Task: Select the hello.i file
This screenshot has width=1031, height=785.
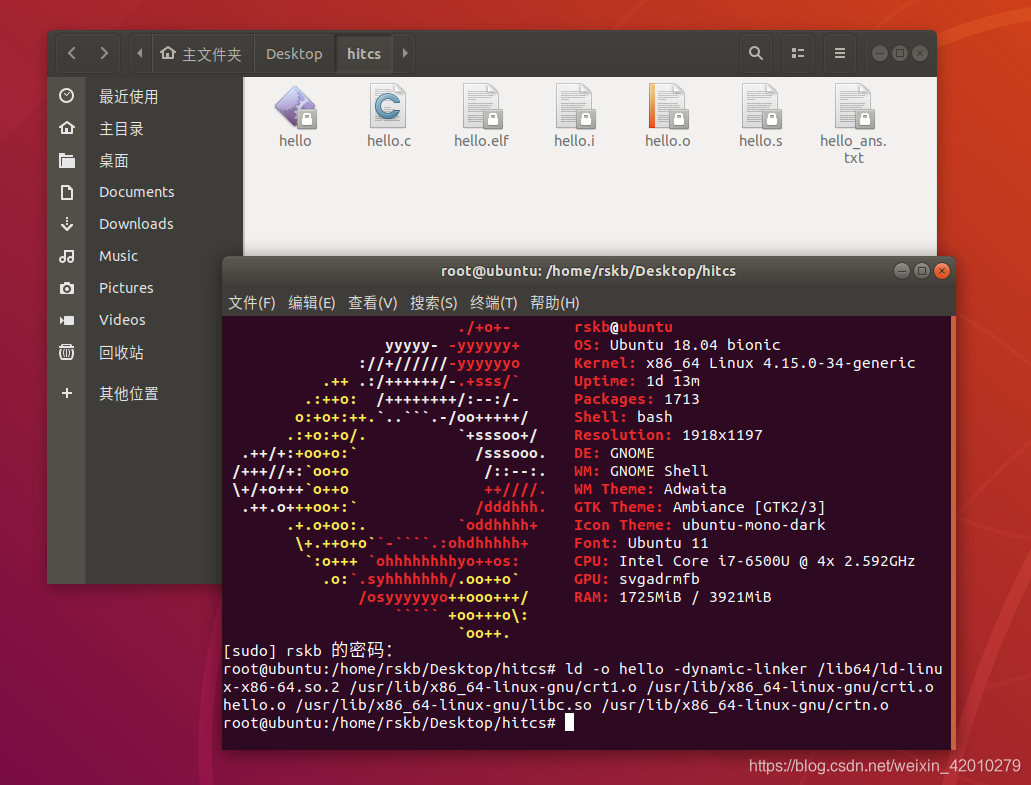Action: click(574, 116)
